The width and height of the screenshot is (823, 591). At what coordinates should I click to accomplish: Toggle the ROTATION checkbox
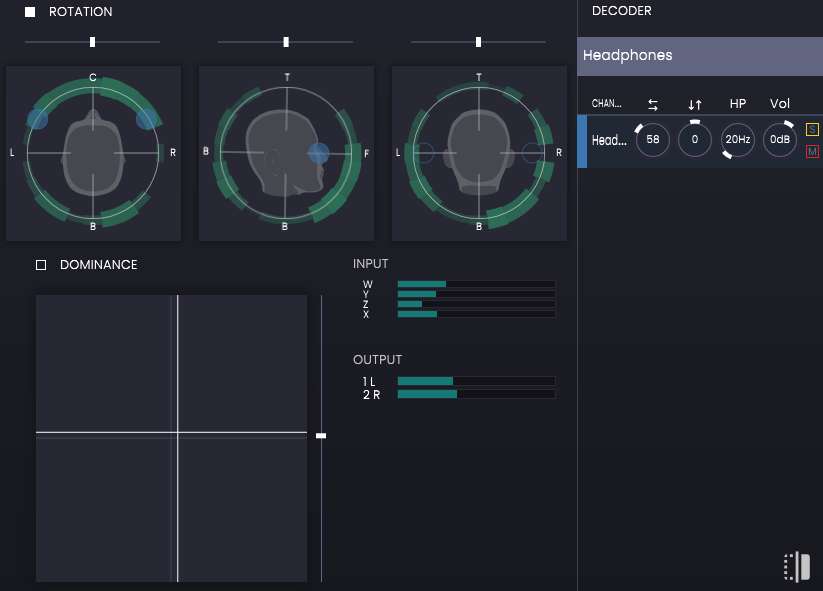[30, 12]
